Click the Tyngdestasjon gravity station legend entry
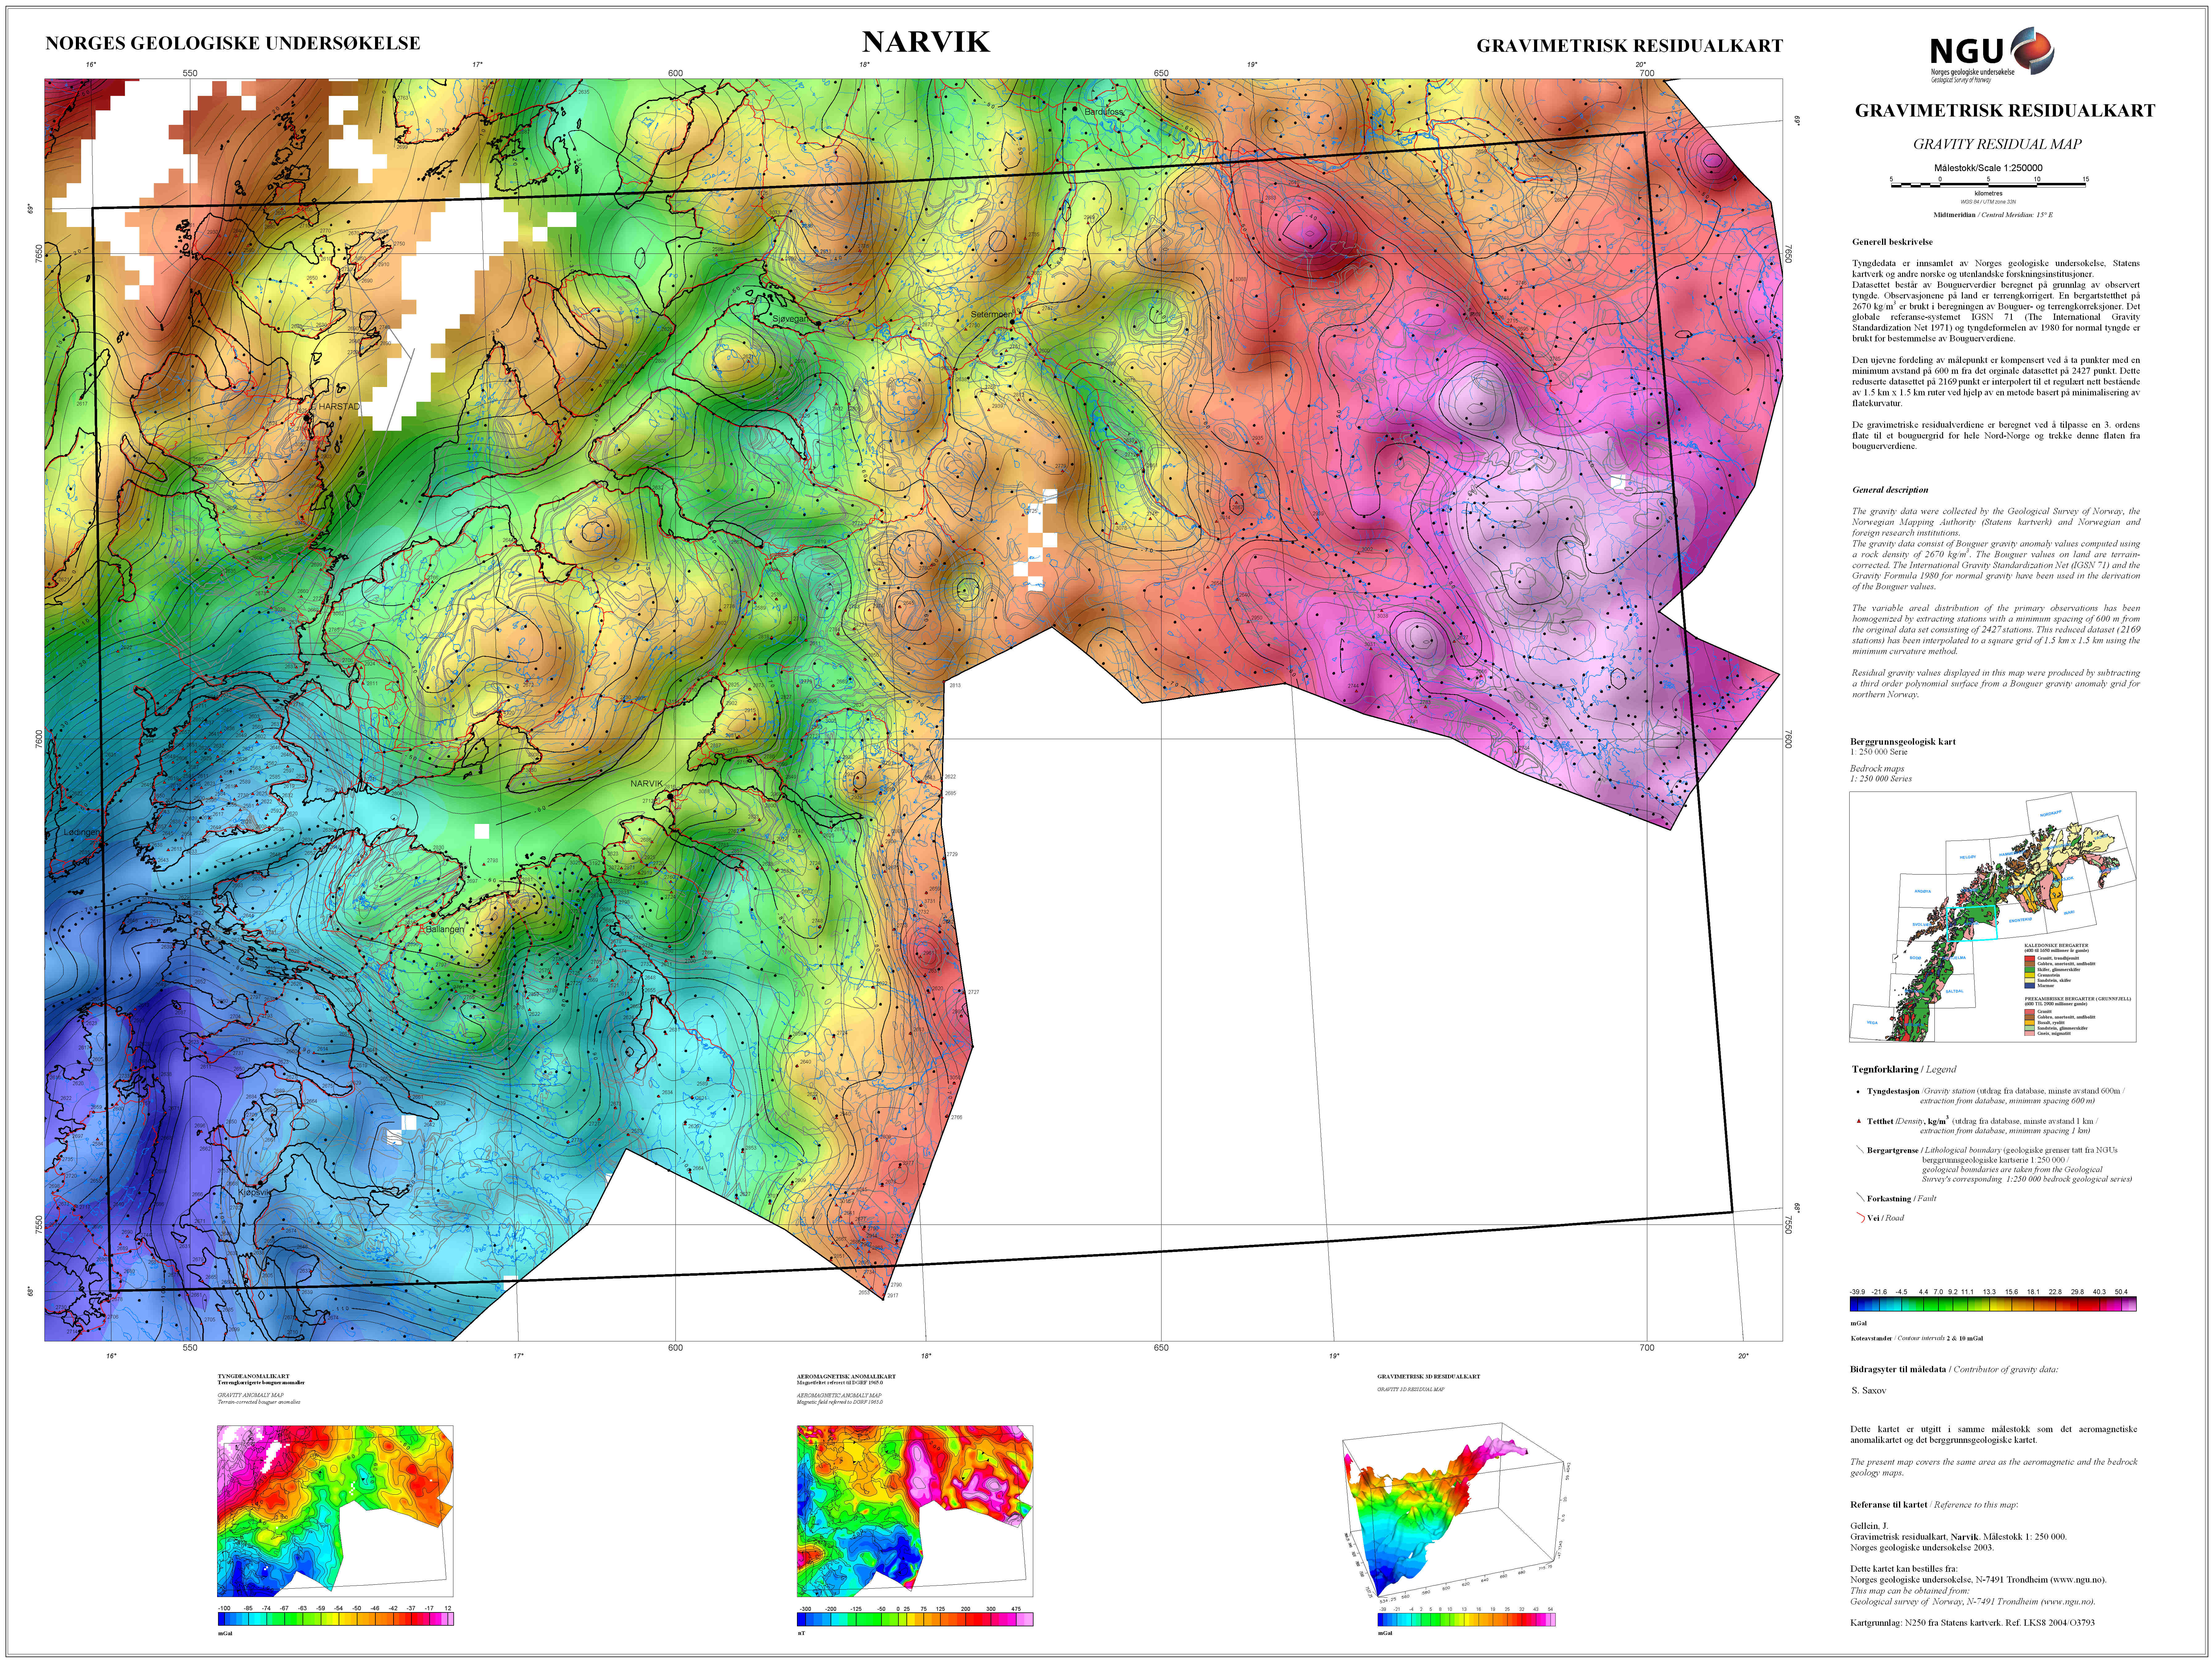Image resolution: width=2212 pixels, height=1663 pixels. [x=1991, y=1096]
